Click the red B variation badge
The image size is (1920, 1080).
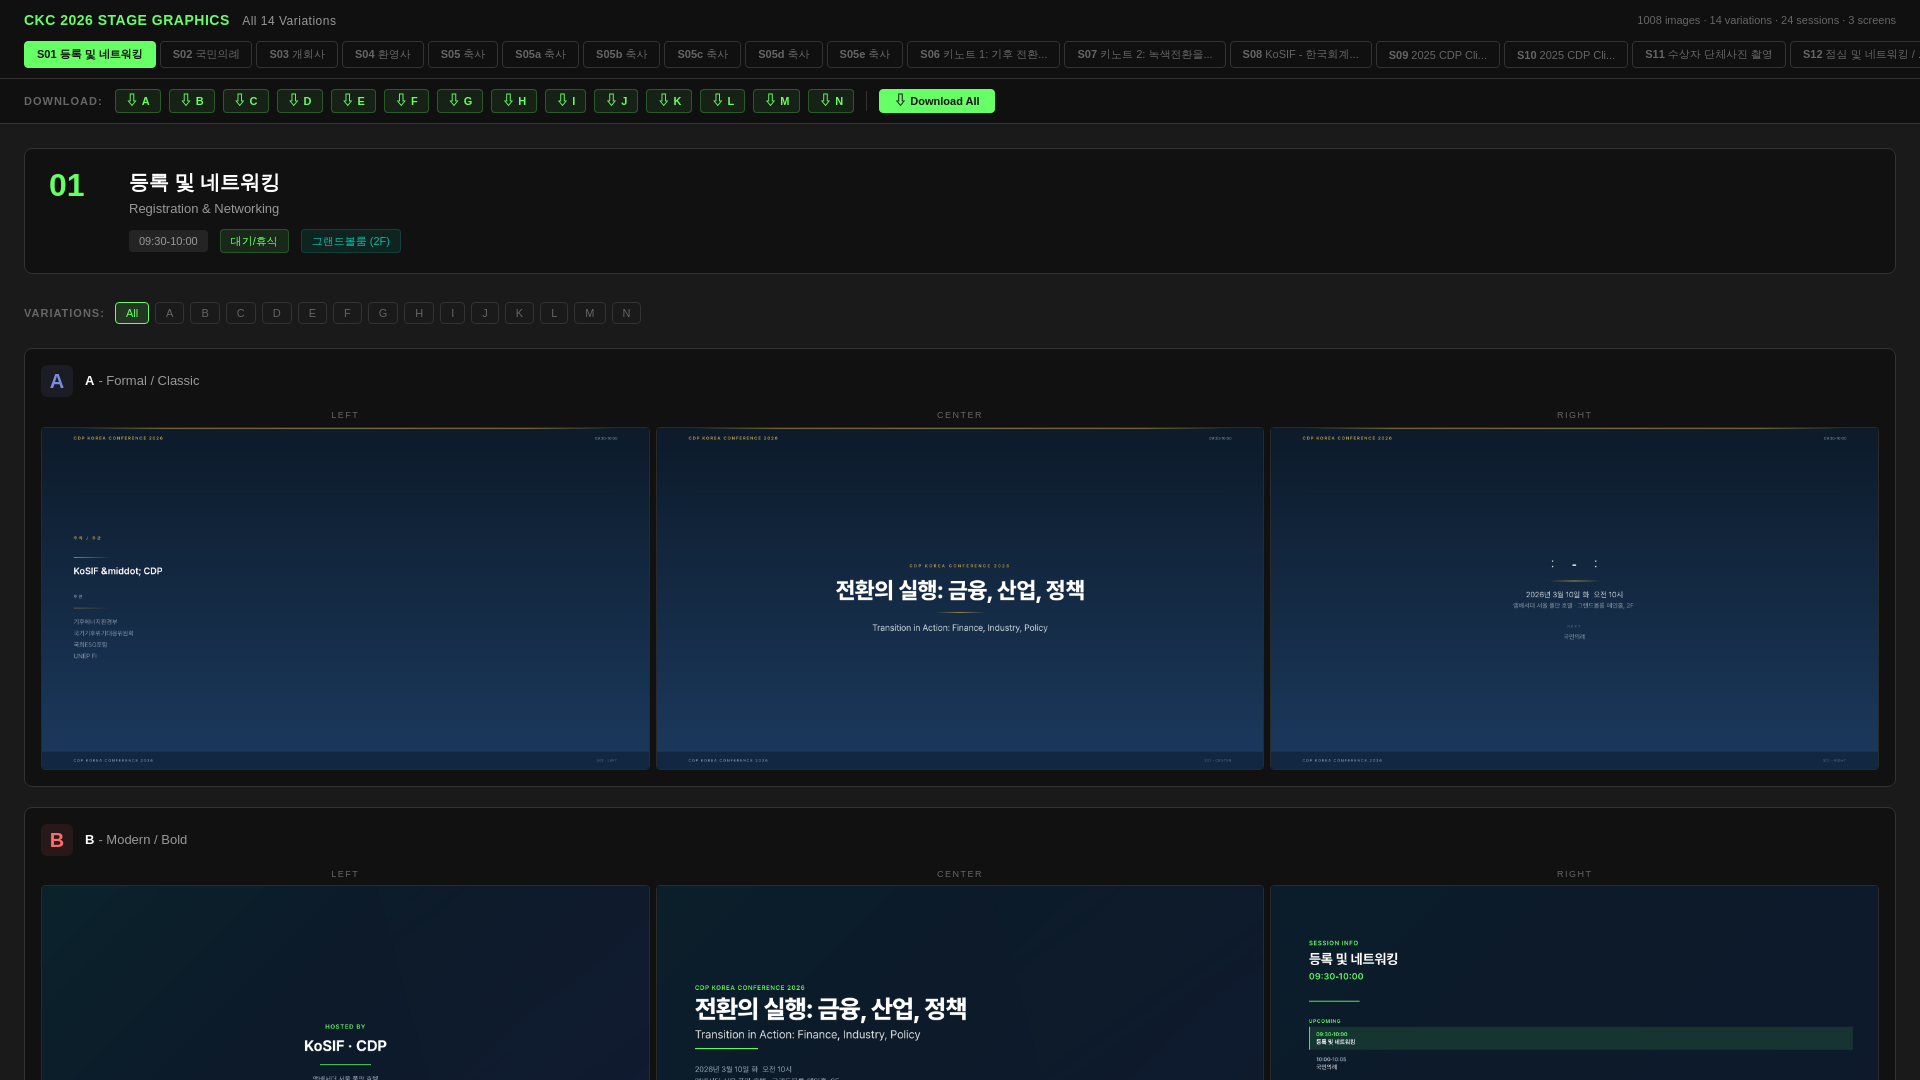tap(57, 840)
